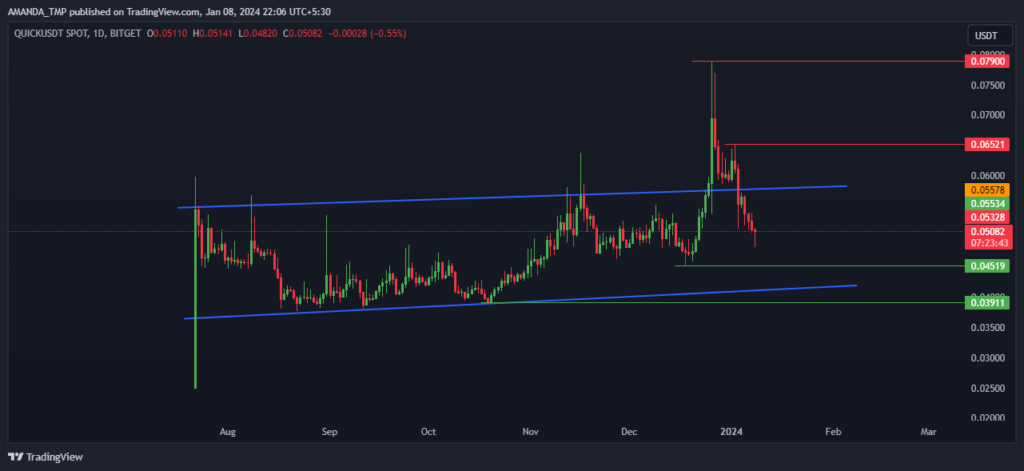Click the current price 0.05082 label
The width and height of the screenshot is (1024, 471).
pyautogui.click(x=987, y=231)
